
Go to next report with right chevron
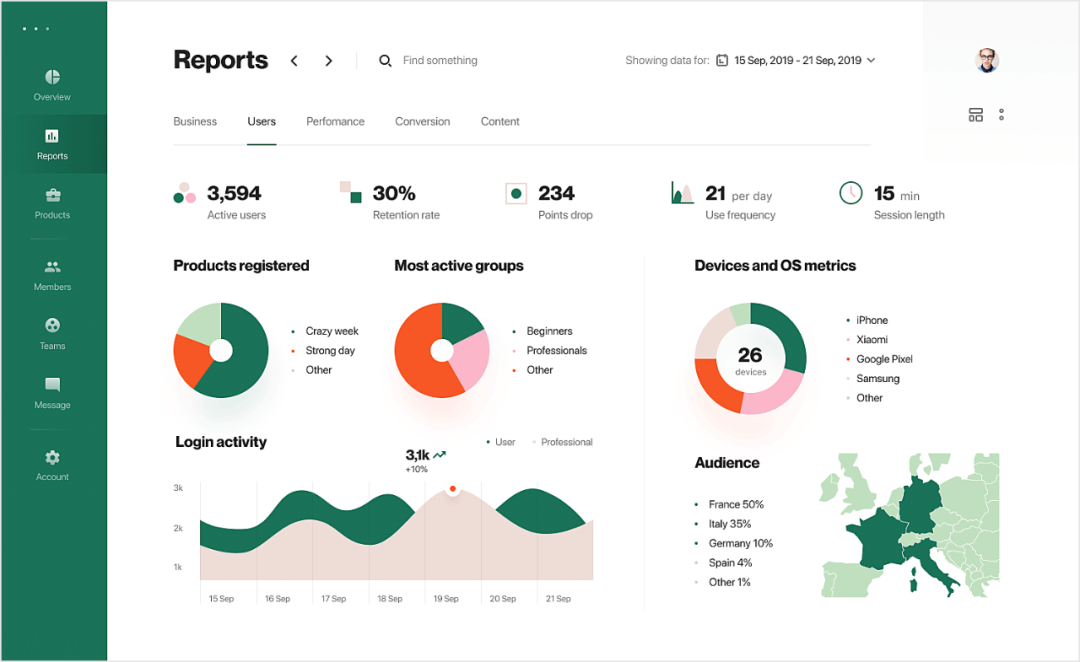tap(328, 61)
